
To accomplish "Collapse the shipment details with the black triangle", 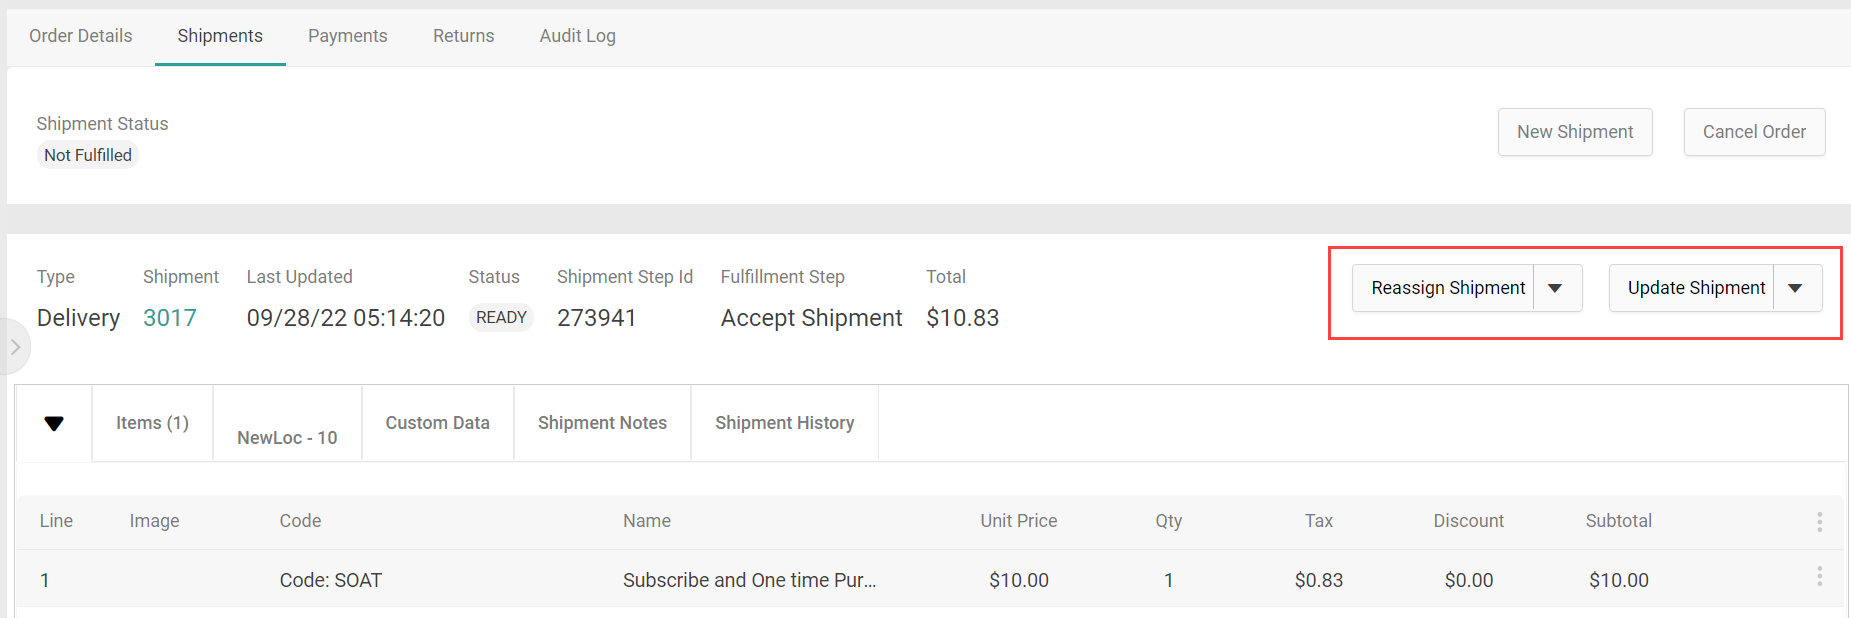I will 54,423.
